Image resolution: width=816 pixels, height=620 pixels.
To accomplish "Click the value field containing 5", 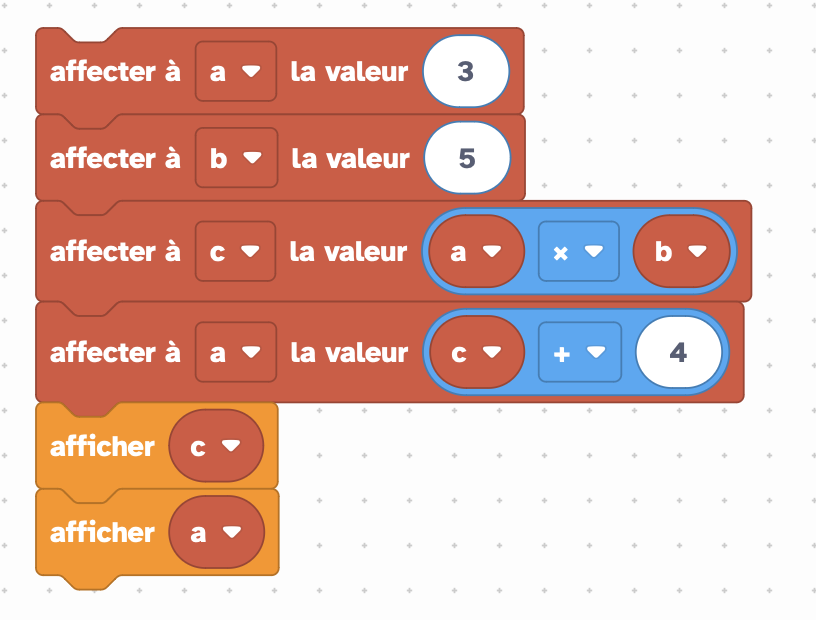I will 467,158.
